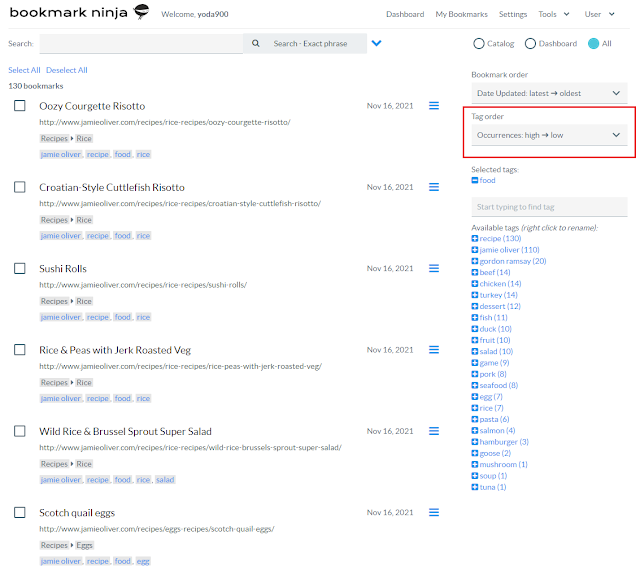Add jamie oliver tag with its plus icon

(475, 249)
